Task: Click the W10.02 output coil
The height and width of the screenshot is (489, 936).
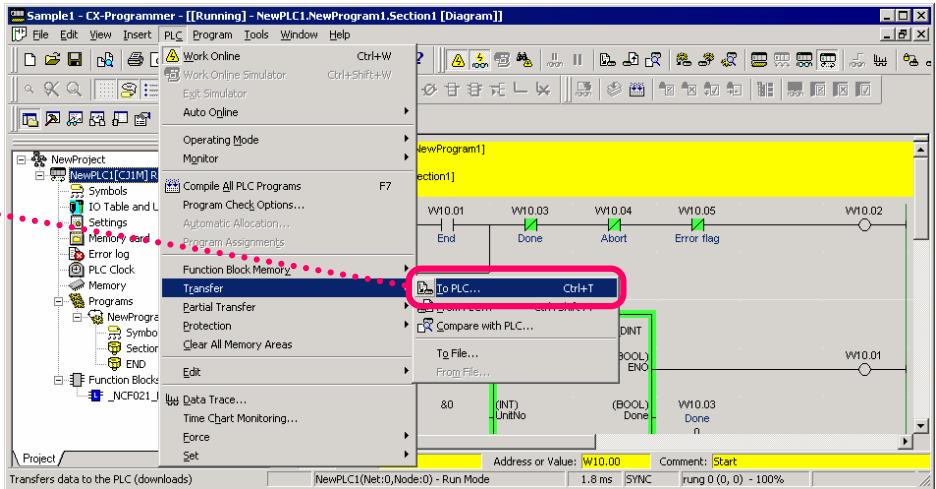Action: 864,225
